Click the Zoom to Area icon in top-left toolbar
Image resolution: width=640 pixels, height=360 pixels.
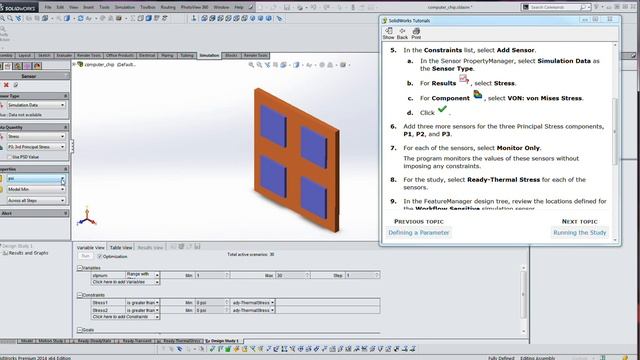click(x=10, y=18)
